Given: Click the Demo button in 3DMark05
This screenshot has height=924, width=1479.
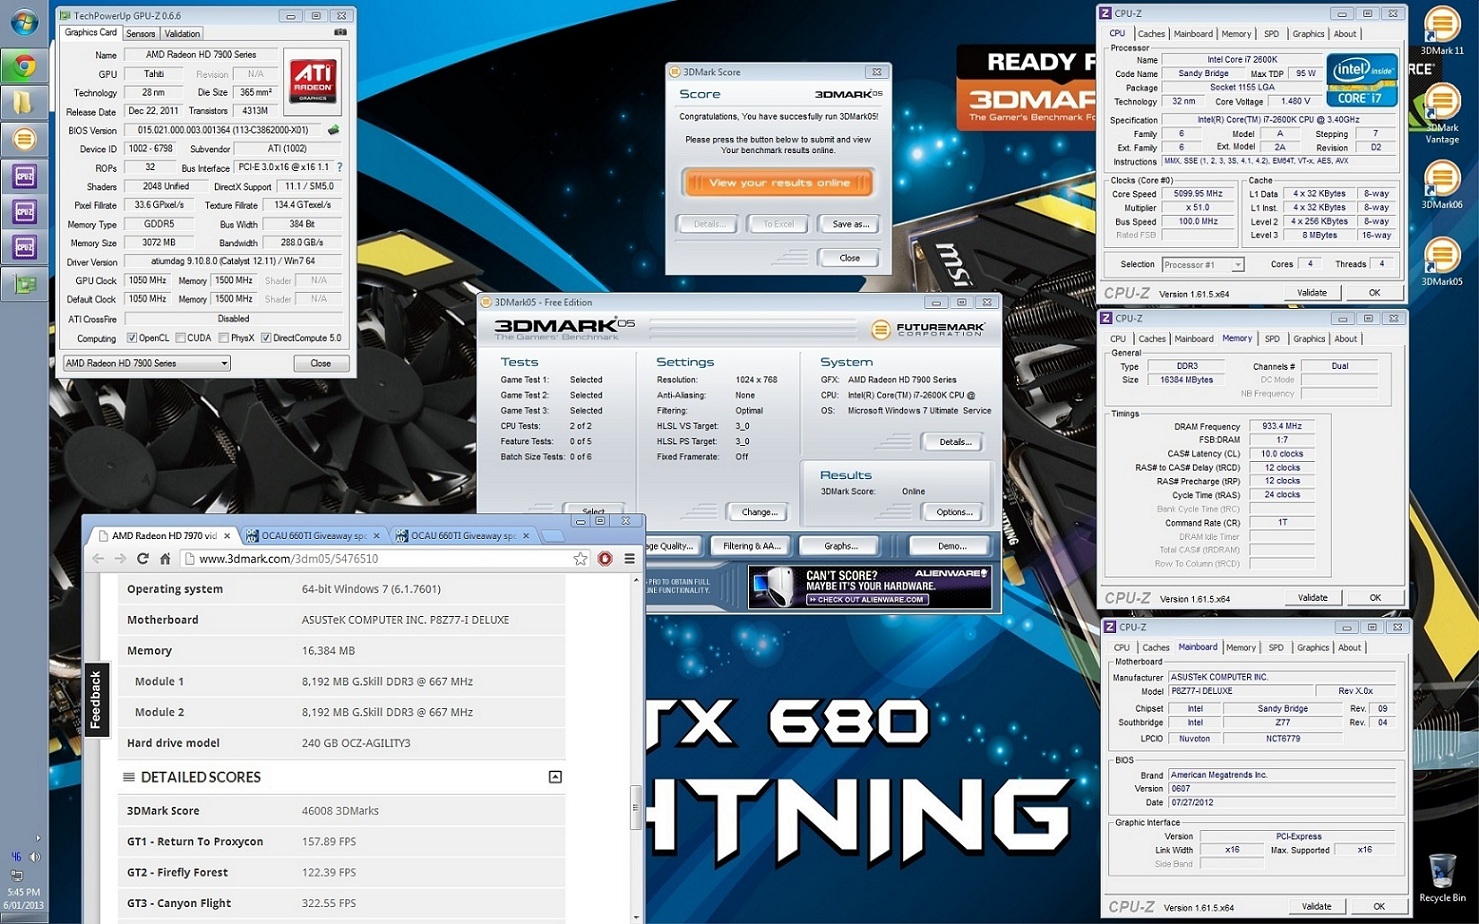Looking at the screenshot, I should coord(952,546).
